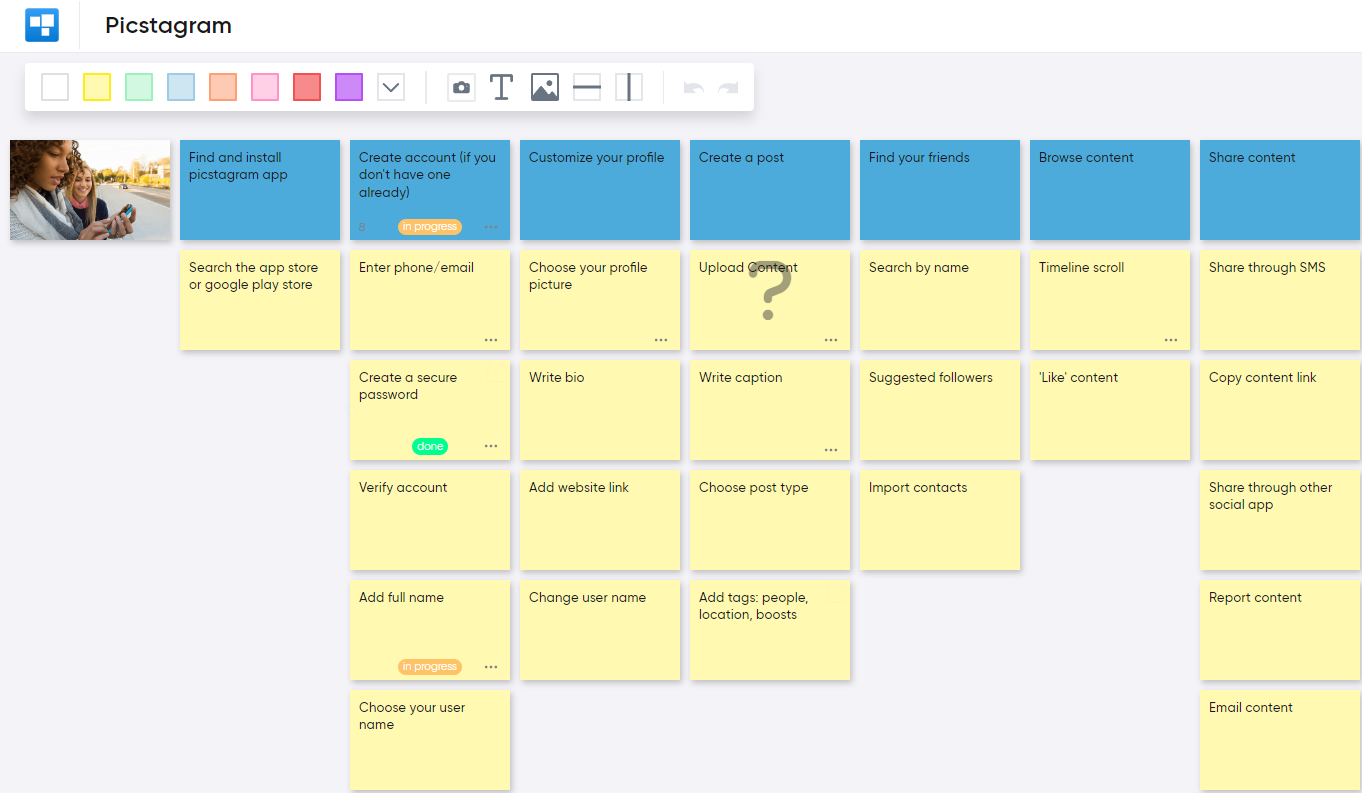This screenshot has width=1362, height=793.
Task: Select 'Search the app store' sticky note
Action: 260,300
